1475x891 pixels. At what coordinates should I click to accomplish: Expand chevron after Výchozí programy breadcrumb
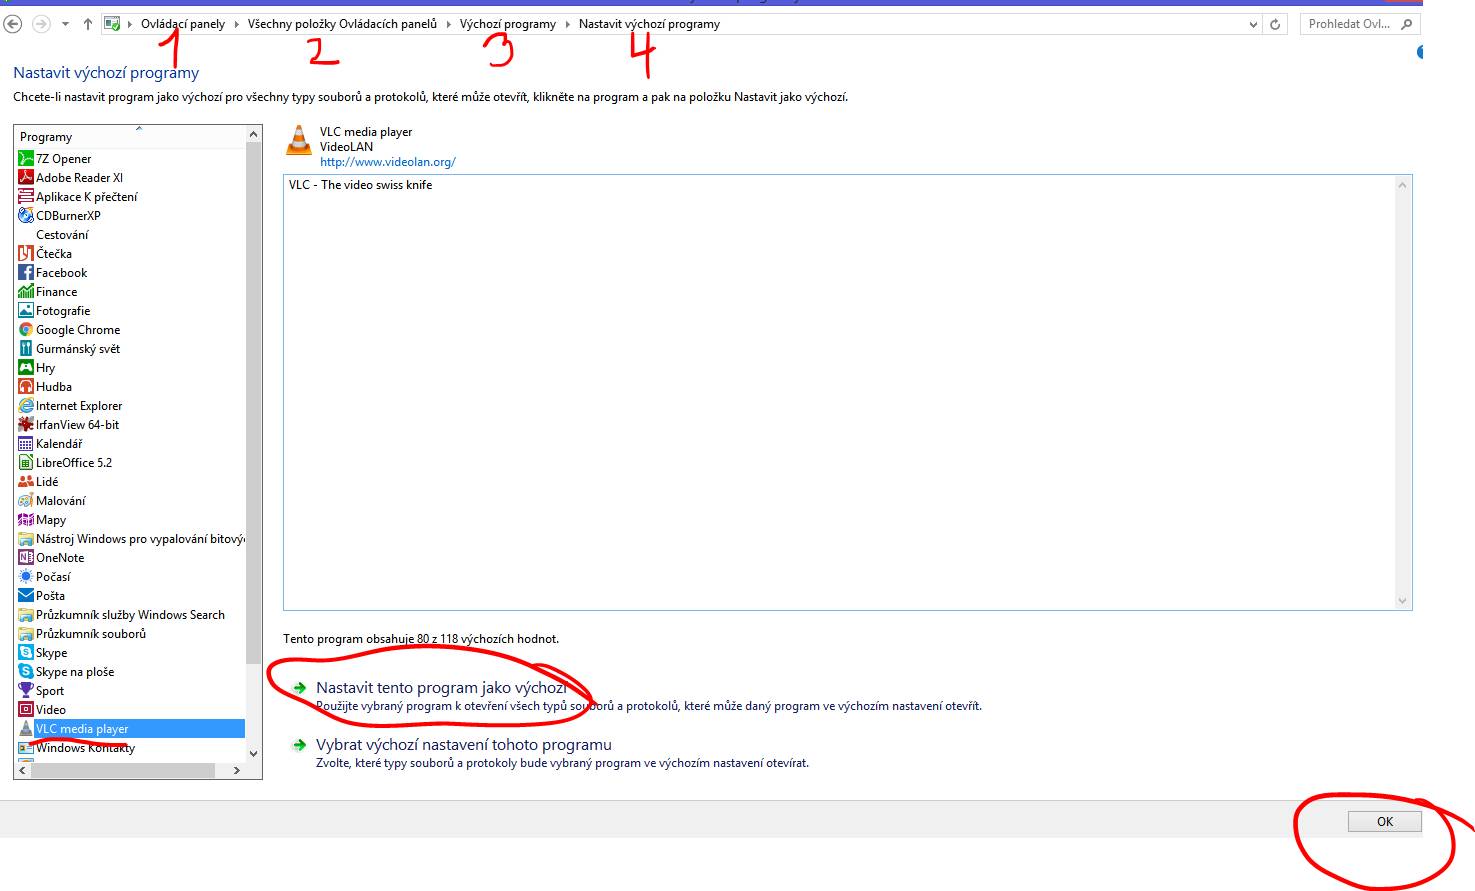point(568,24)
